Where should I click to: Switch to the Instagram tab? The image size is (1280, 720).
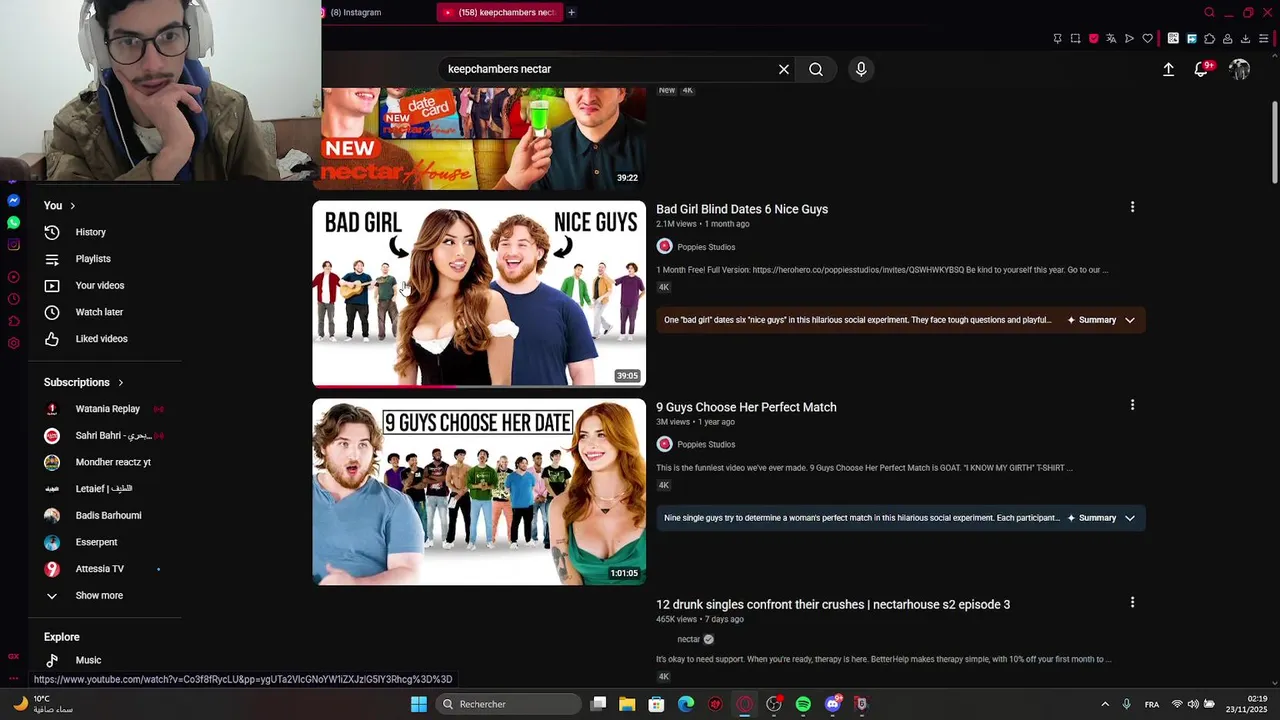(355, 12)
